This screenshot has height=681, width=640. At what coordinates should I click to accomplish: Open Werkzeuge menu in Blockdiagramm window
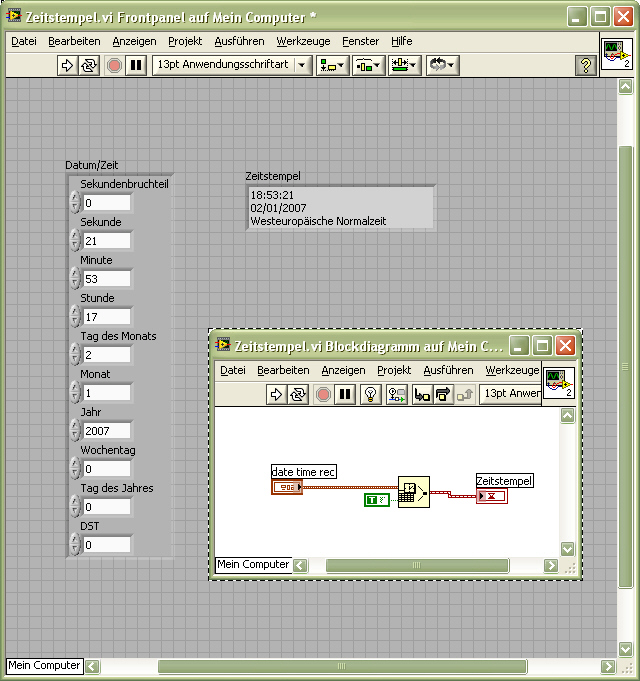click(x=512, y=370)
